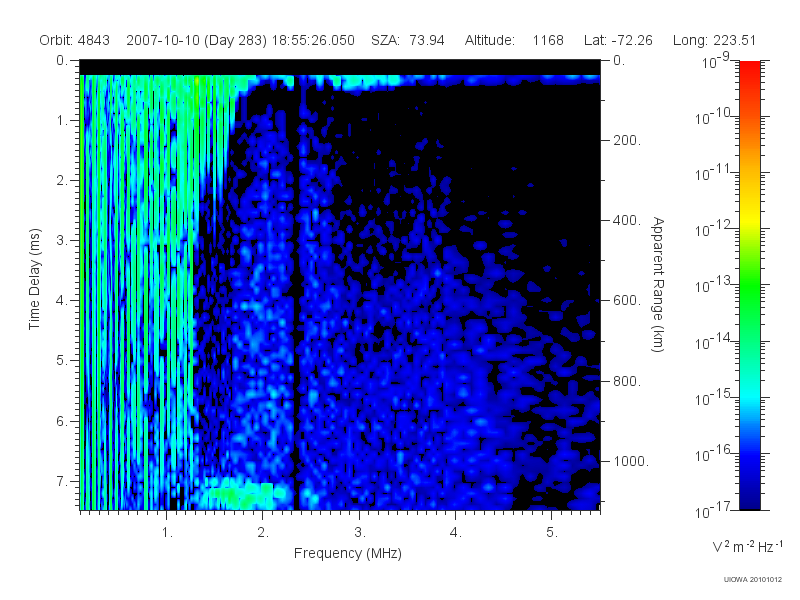Click the '10-9' colorbar tick label
This screenshot has width=800, height=600.
716,61
